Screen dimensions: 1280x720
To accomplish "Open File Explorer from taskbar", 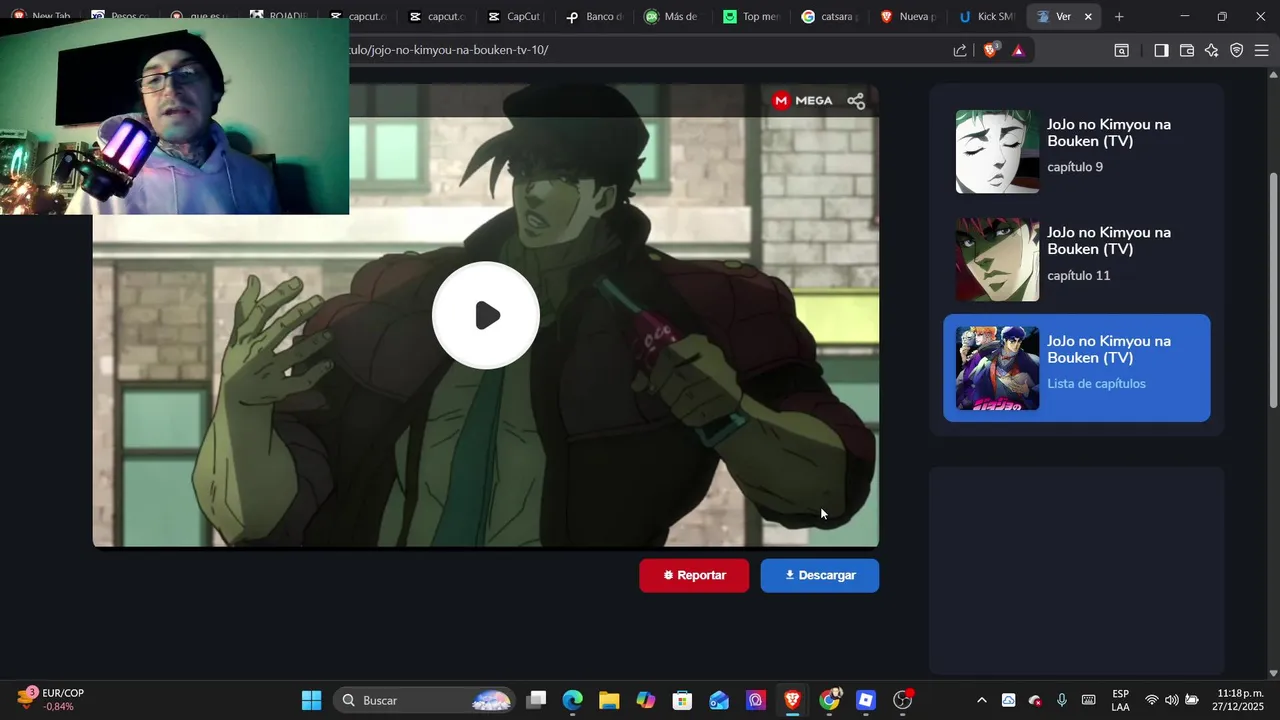I will (609, 700).
